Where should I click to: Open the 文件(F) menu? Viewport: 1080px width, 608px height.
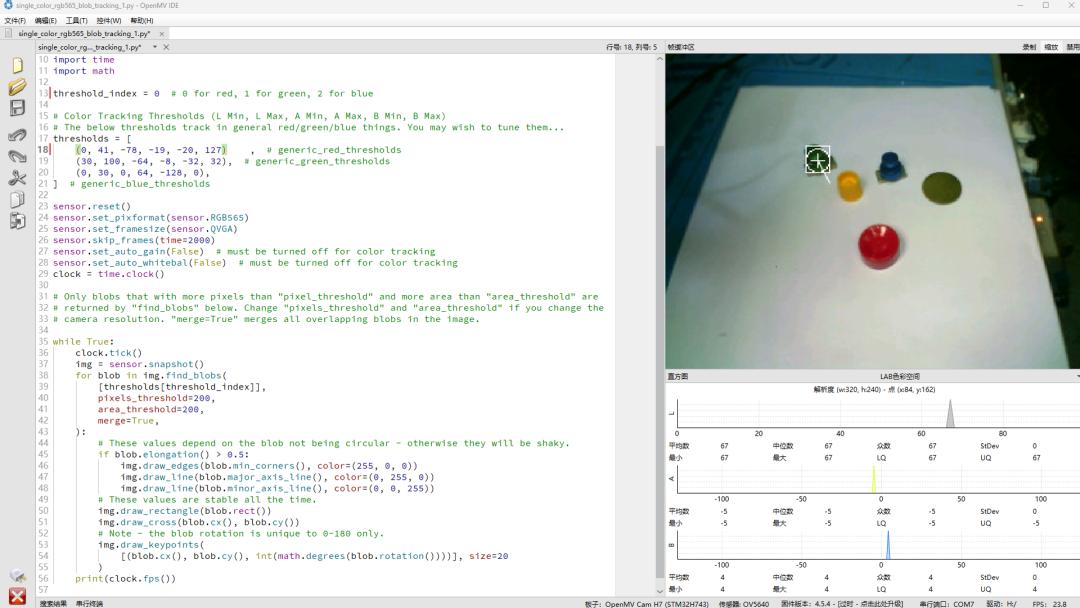click(x=15, y=20)
